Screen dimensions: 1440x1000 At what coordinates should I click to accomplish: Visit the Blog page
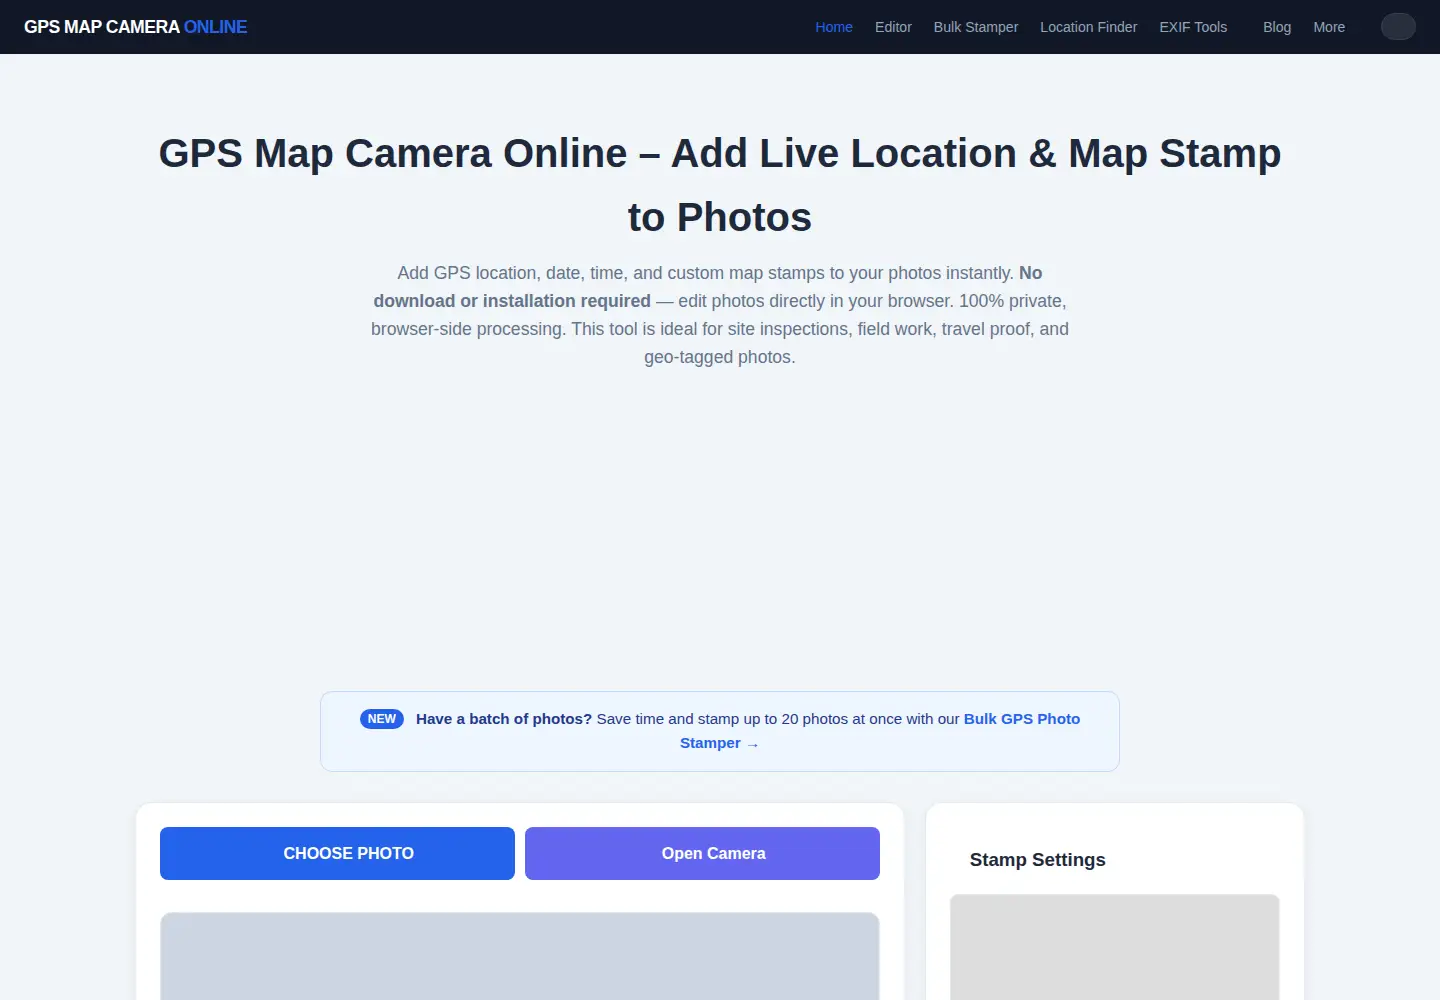(x=1276, y=27)
